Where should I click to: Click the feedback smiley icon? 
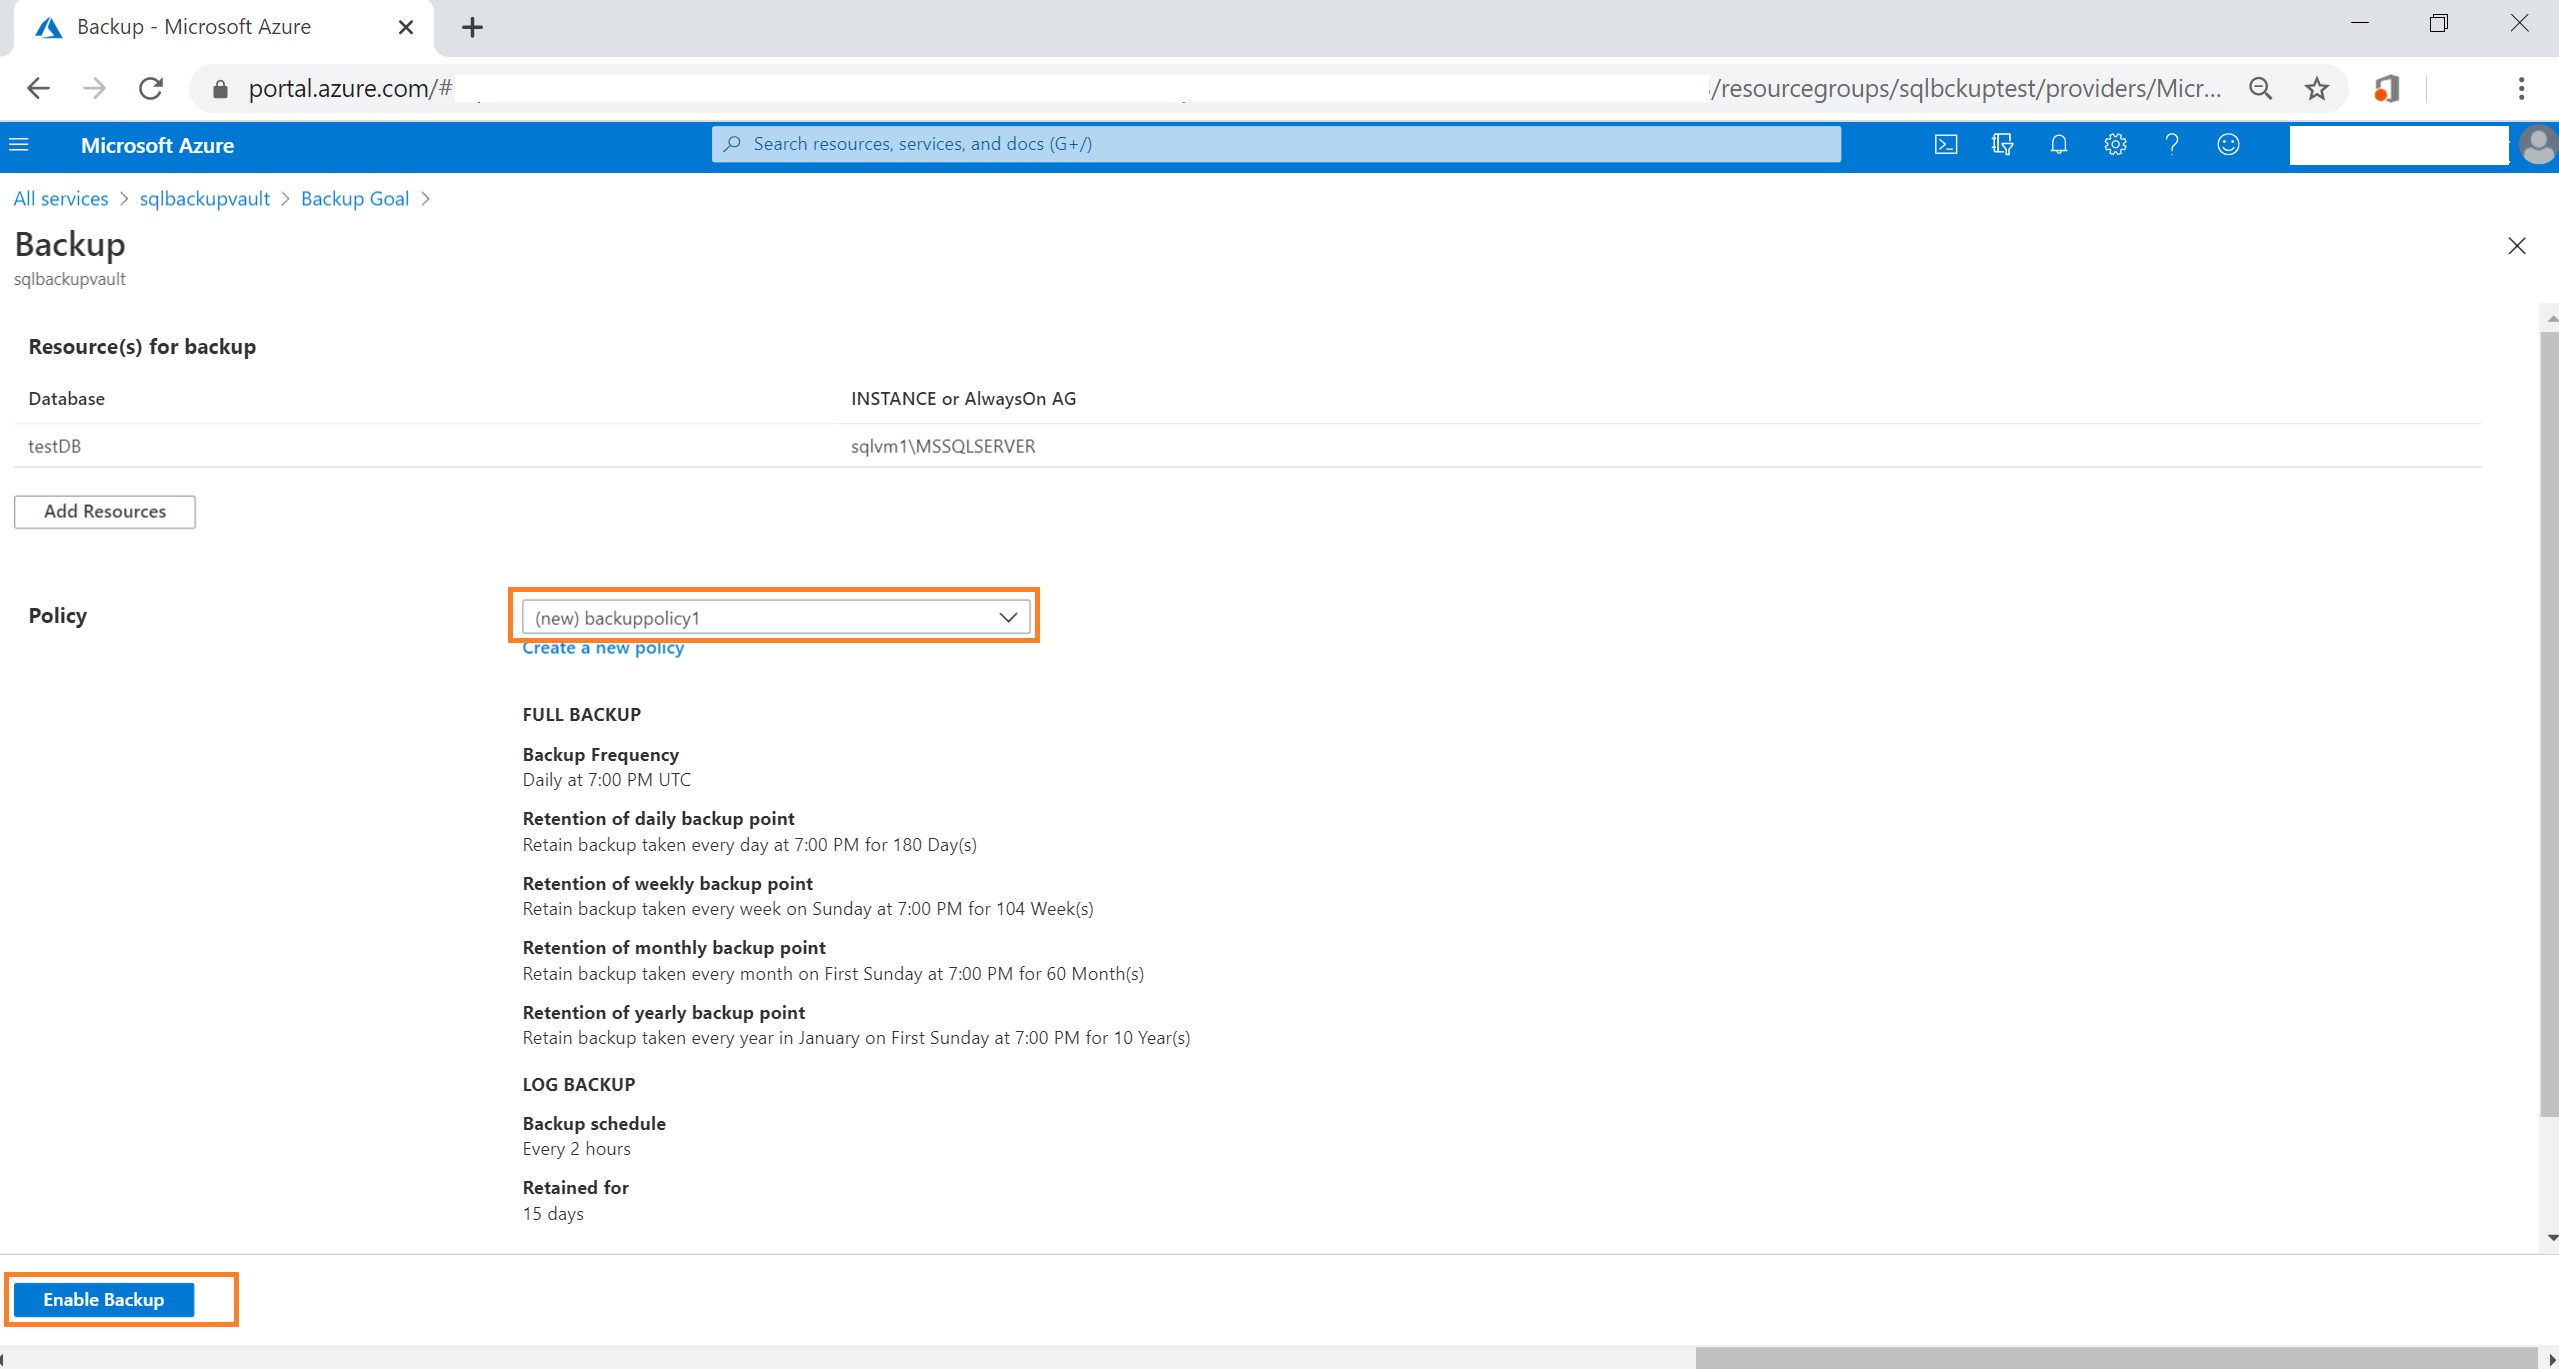[2228, 145]
